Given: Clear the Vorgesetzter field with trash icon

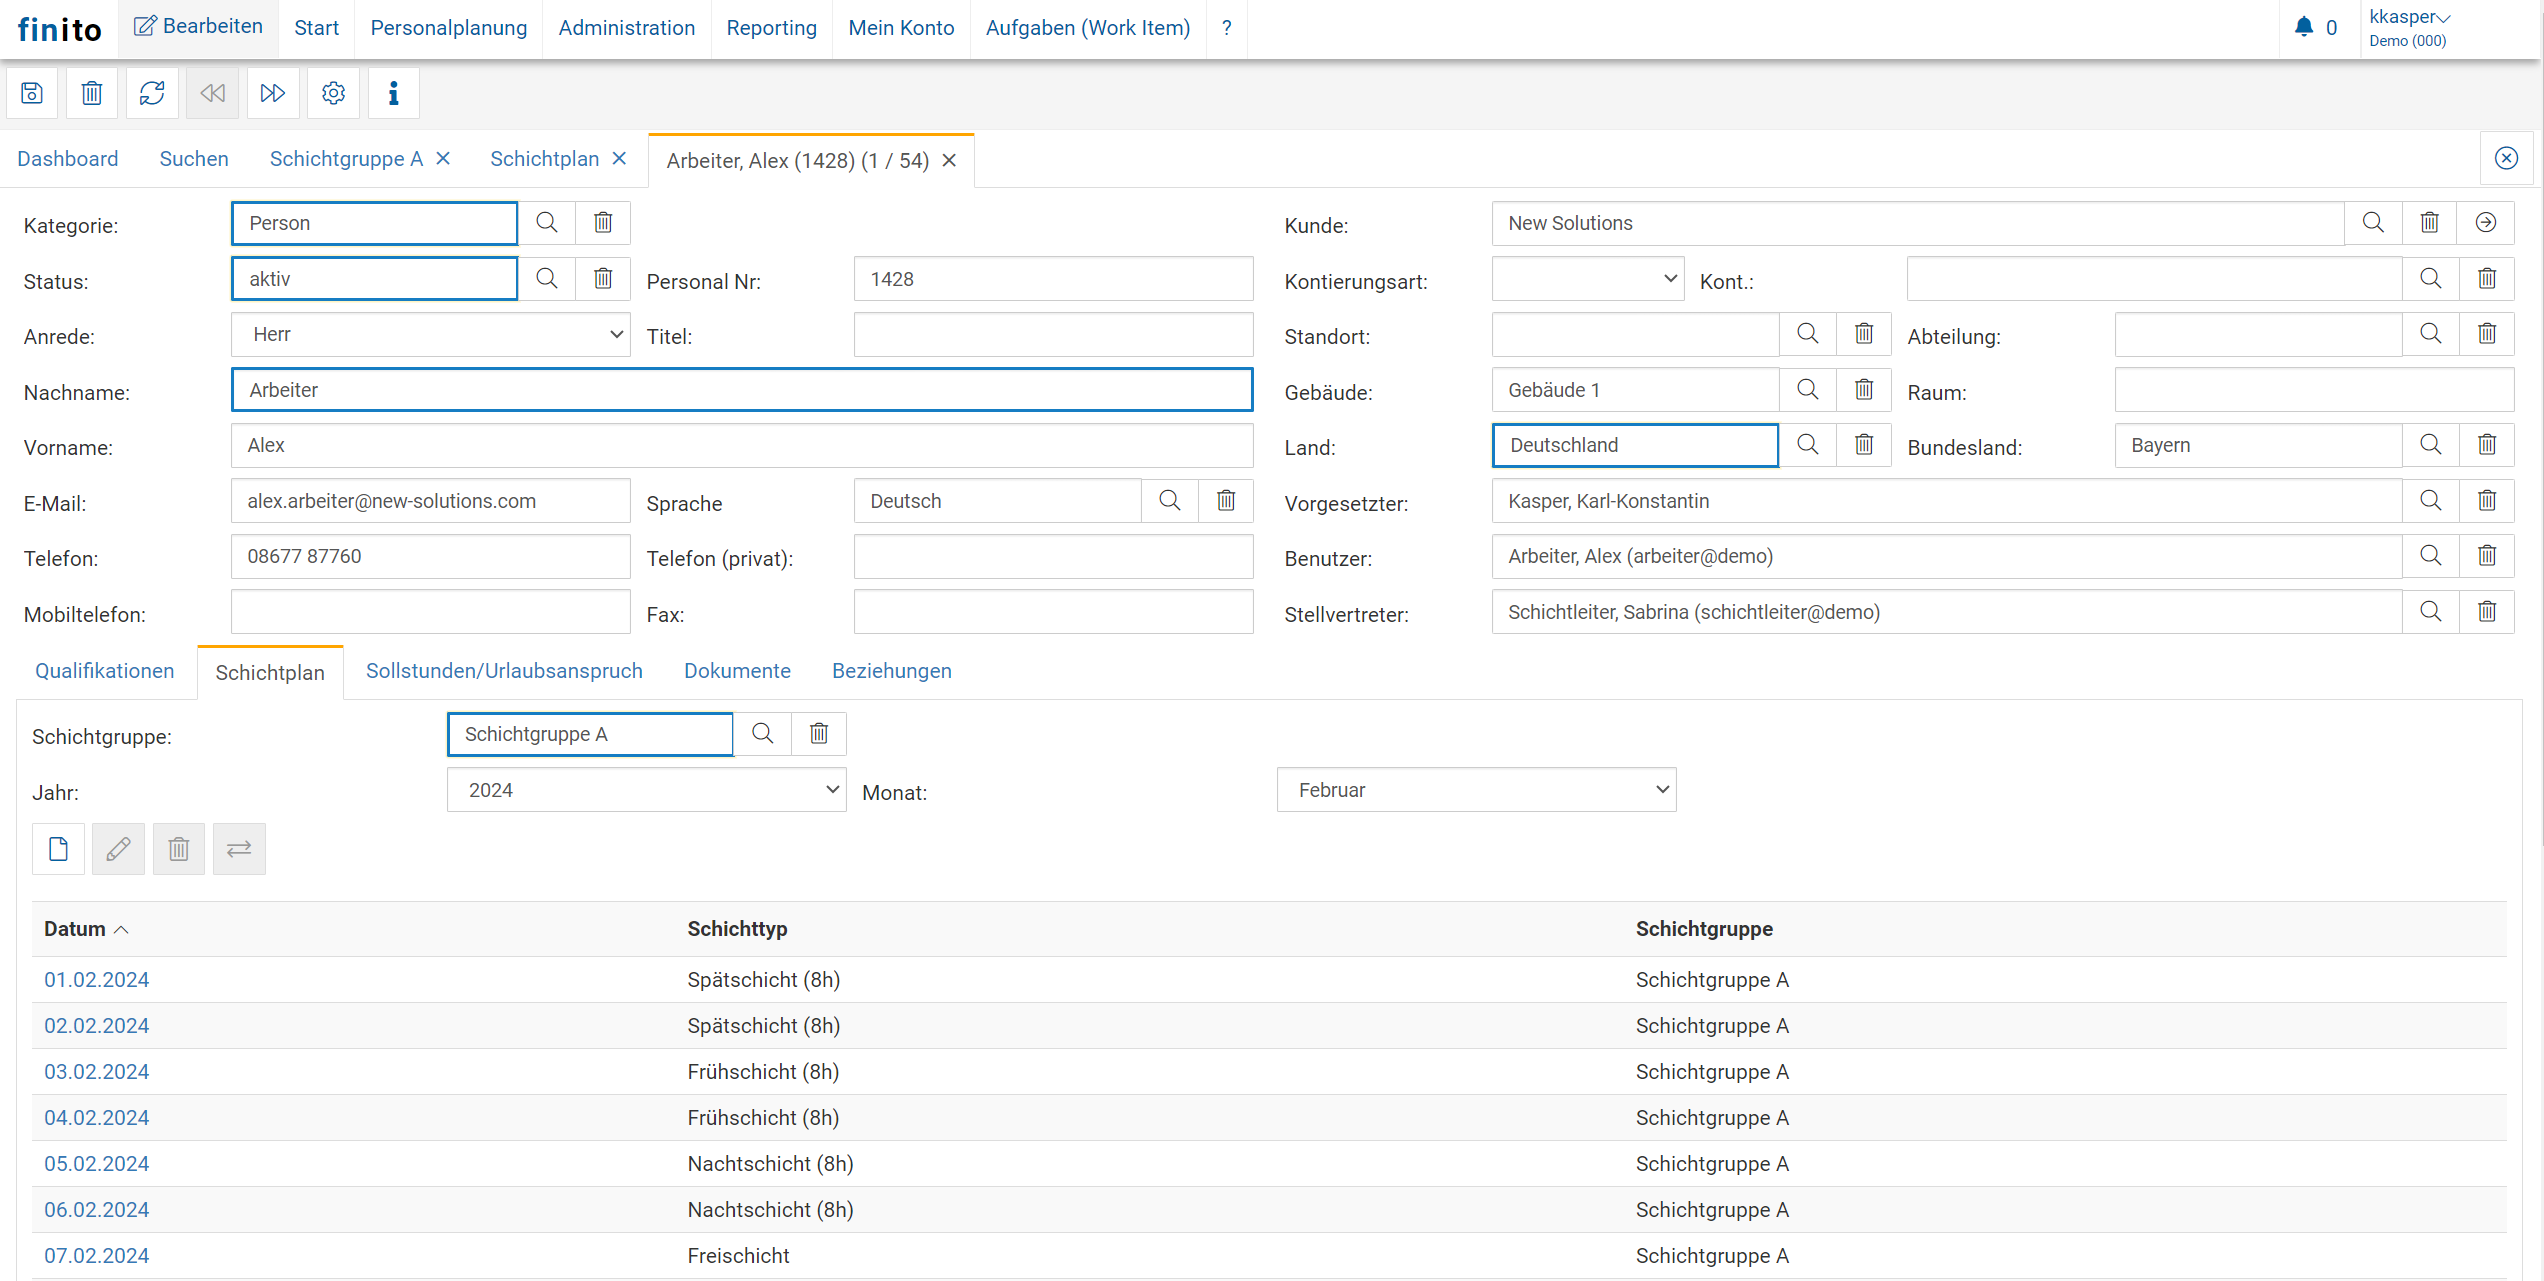Looking at the screenshot, I should (2487, 501).
